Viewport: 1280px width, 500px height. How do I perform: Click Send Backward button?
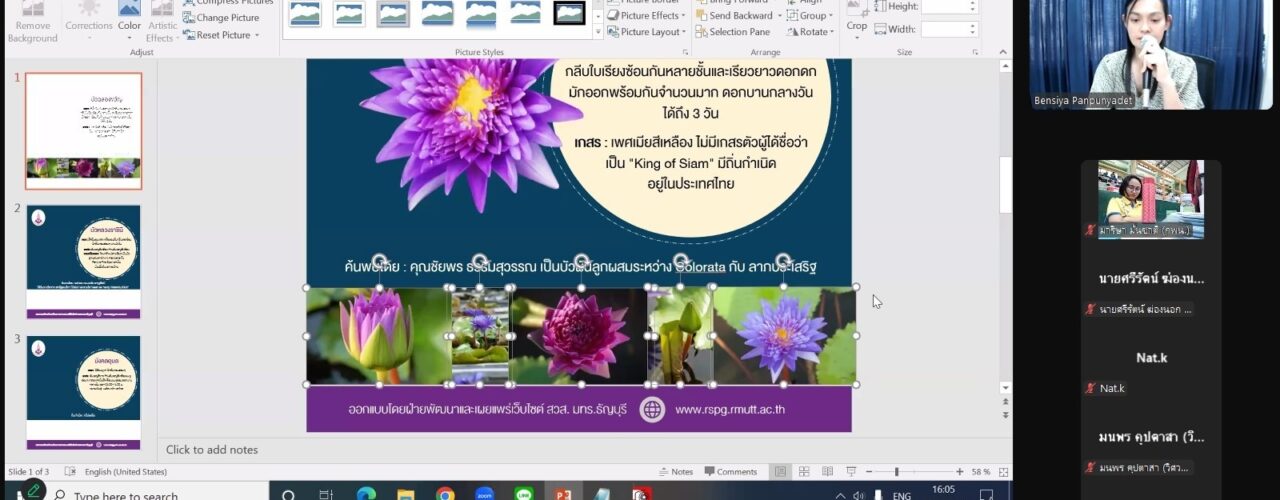(x=733, y=16)
